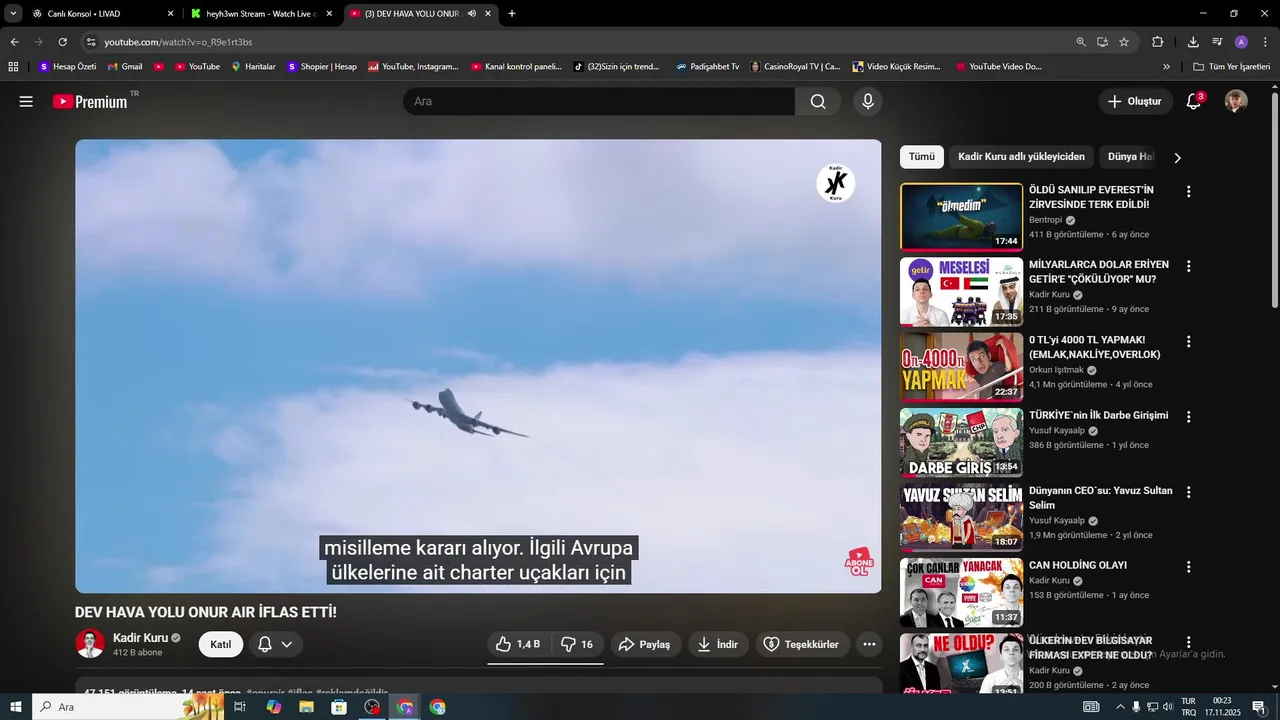Open the Windows Start menu
Image resolution: width=1280 pixels, height=720 pixels.
[15, 707]
